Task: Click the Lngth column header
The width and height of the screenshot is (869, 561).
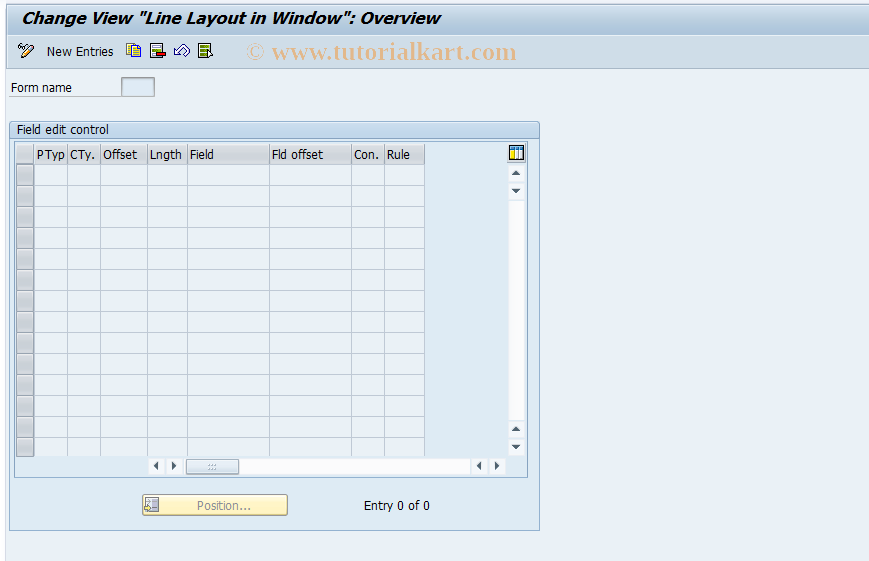Action: coord(167,155)
